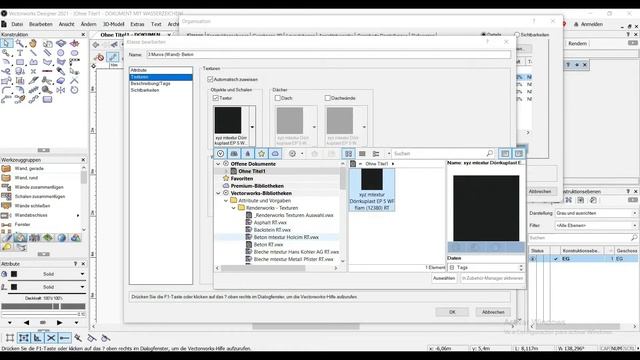This screenshot has width=640, height=360.
Task: Open the Textur swatch dropdown arrow
Action: [x=252, y=127]
